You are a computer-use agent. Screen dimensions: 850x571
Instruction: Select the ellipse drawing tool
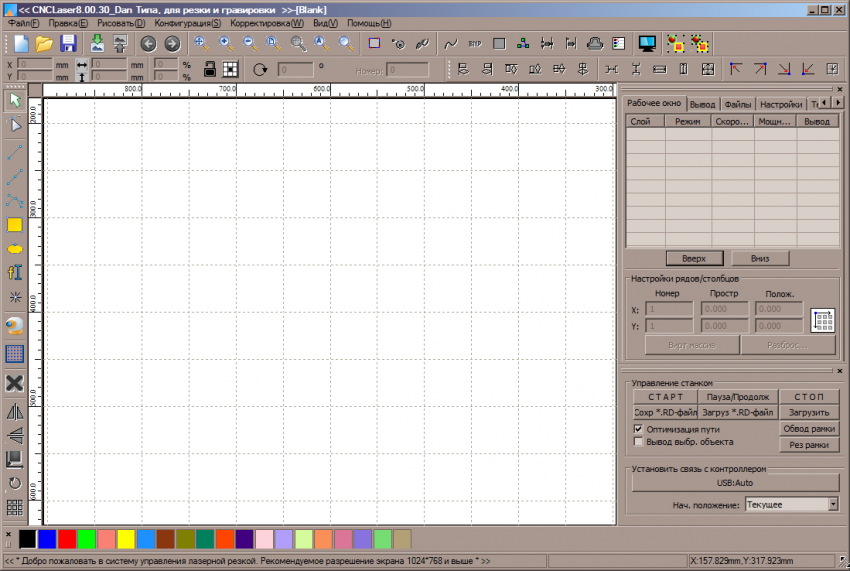click(15, 248)
